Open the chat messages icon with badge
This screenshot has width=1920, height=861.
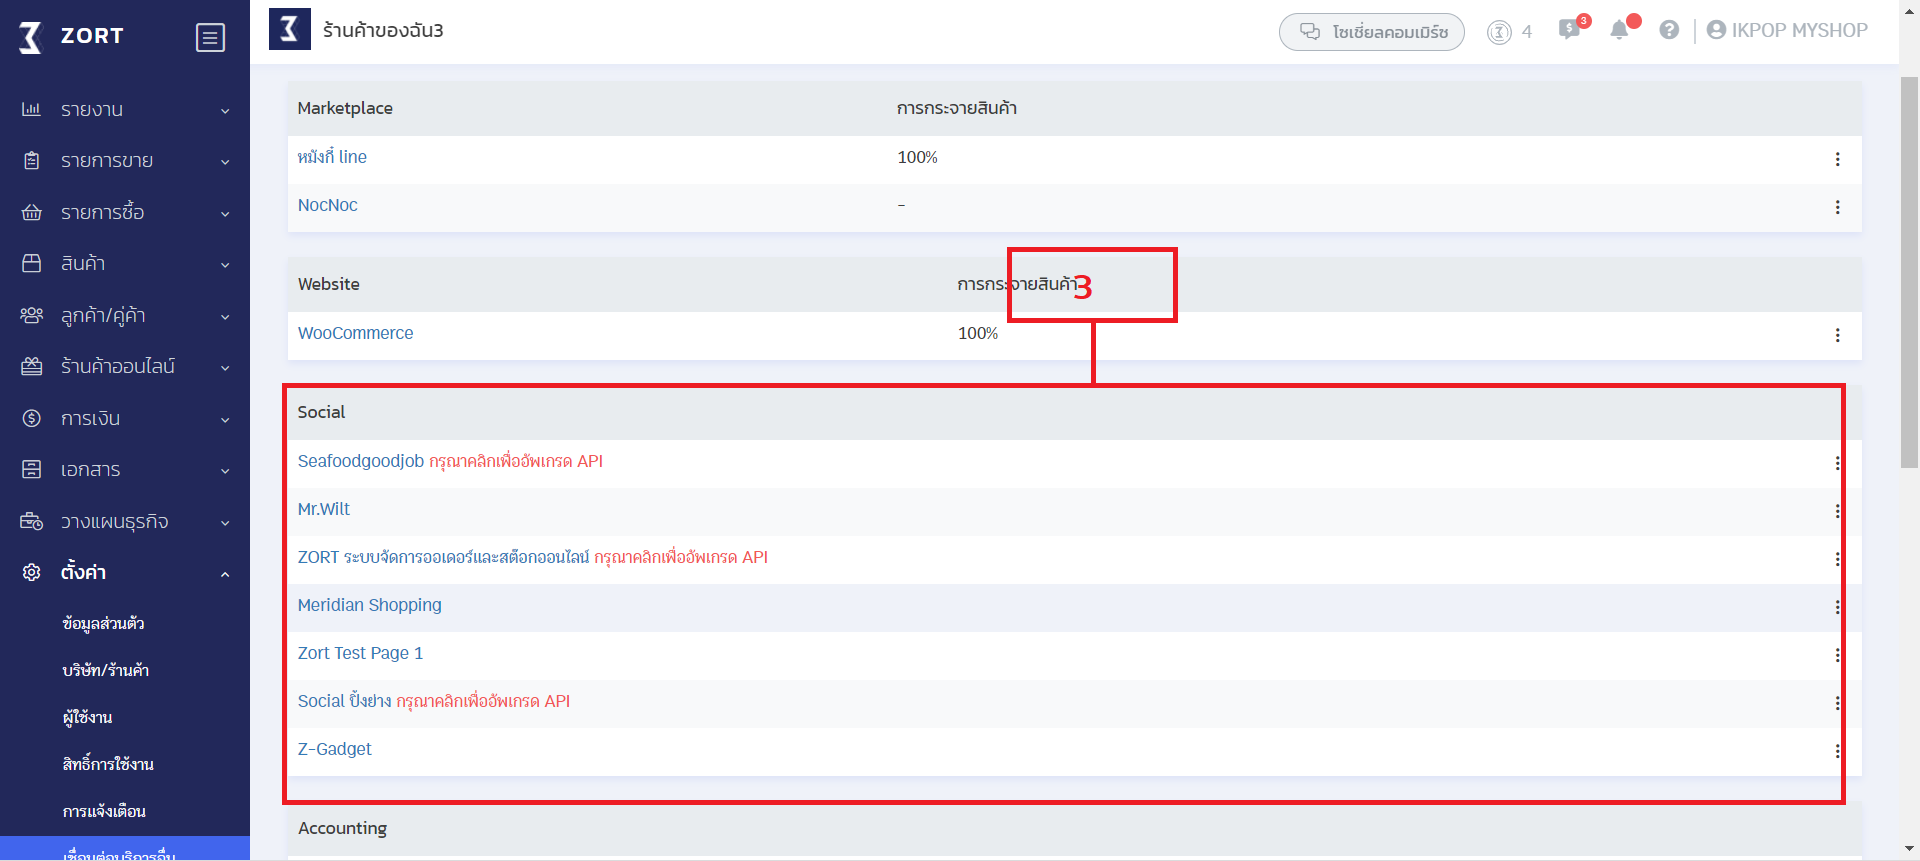(x=1572, y=29)
